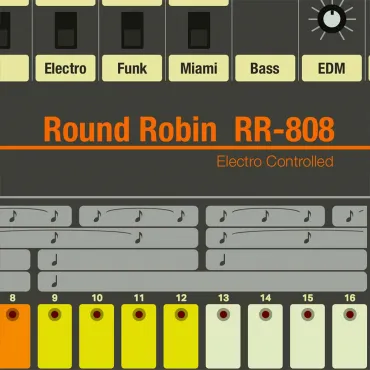Flip the switch above Funk
This screenshot has width=370, height=370.
pos(132,30)
